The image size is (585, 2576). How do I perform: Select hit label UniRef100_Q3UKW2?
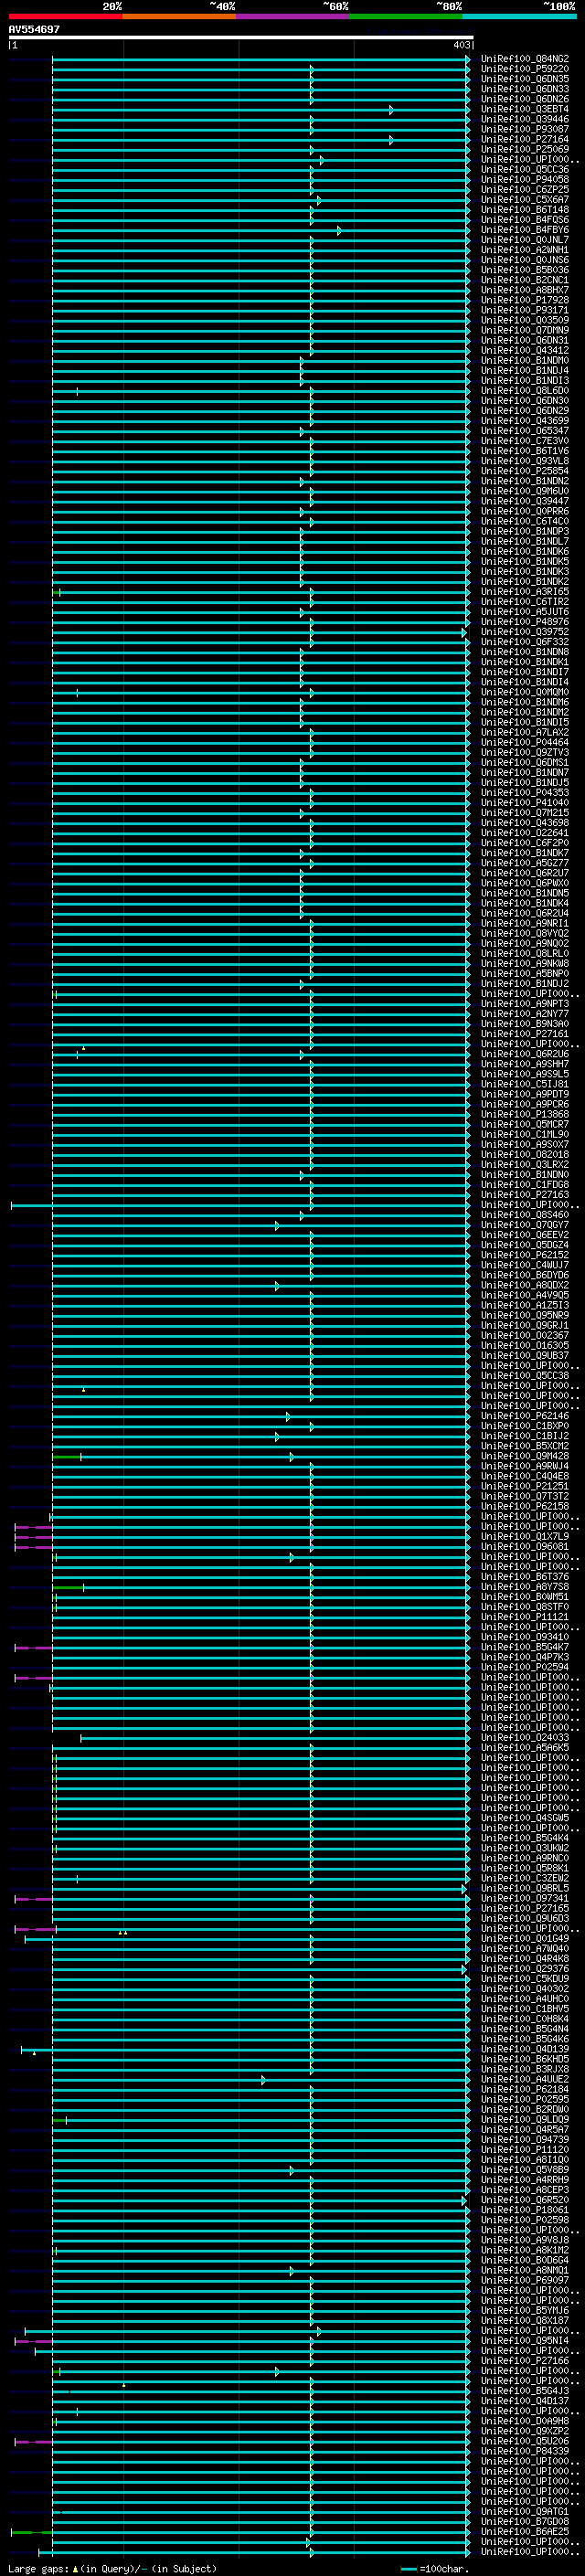pos(525,1848)
